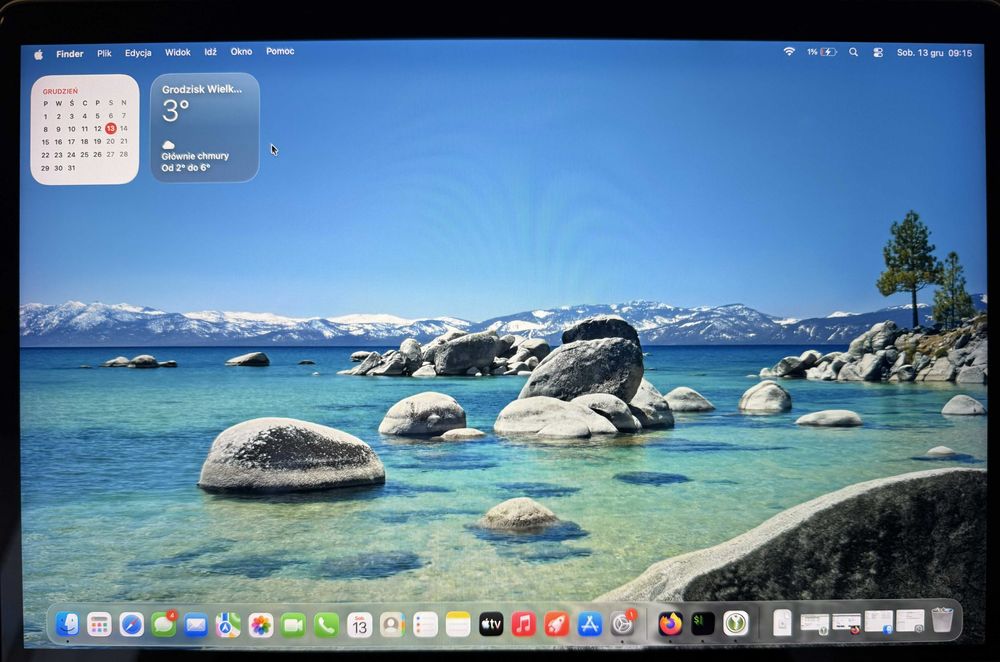Open the Launchpad apps grid in Dock
Image resolution: width=1000 pixels, height=662 pixels.
pyautogui.click(x=99, y=625)
